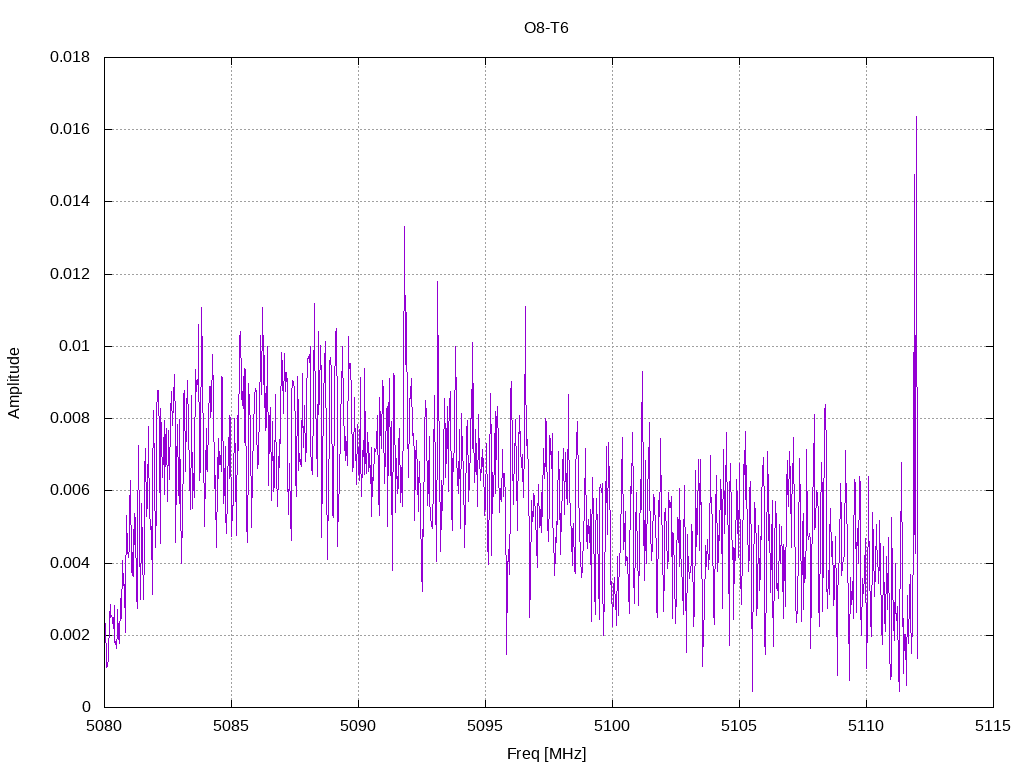Click the 0.014 y-axis tick label
The height and width of the screenshot is (768, 1024).
click(x=70, y=201)
